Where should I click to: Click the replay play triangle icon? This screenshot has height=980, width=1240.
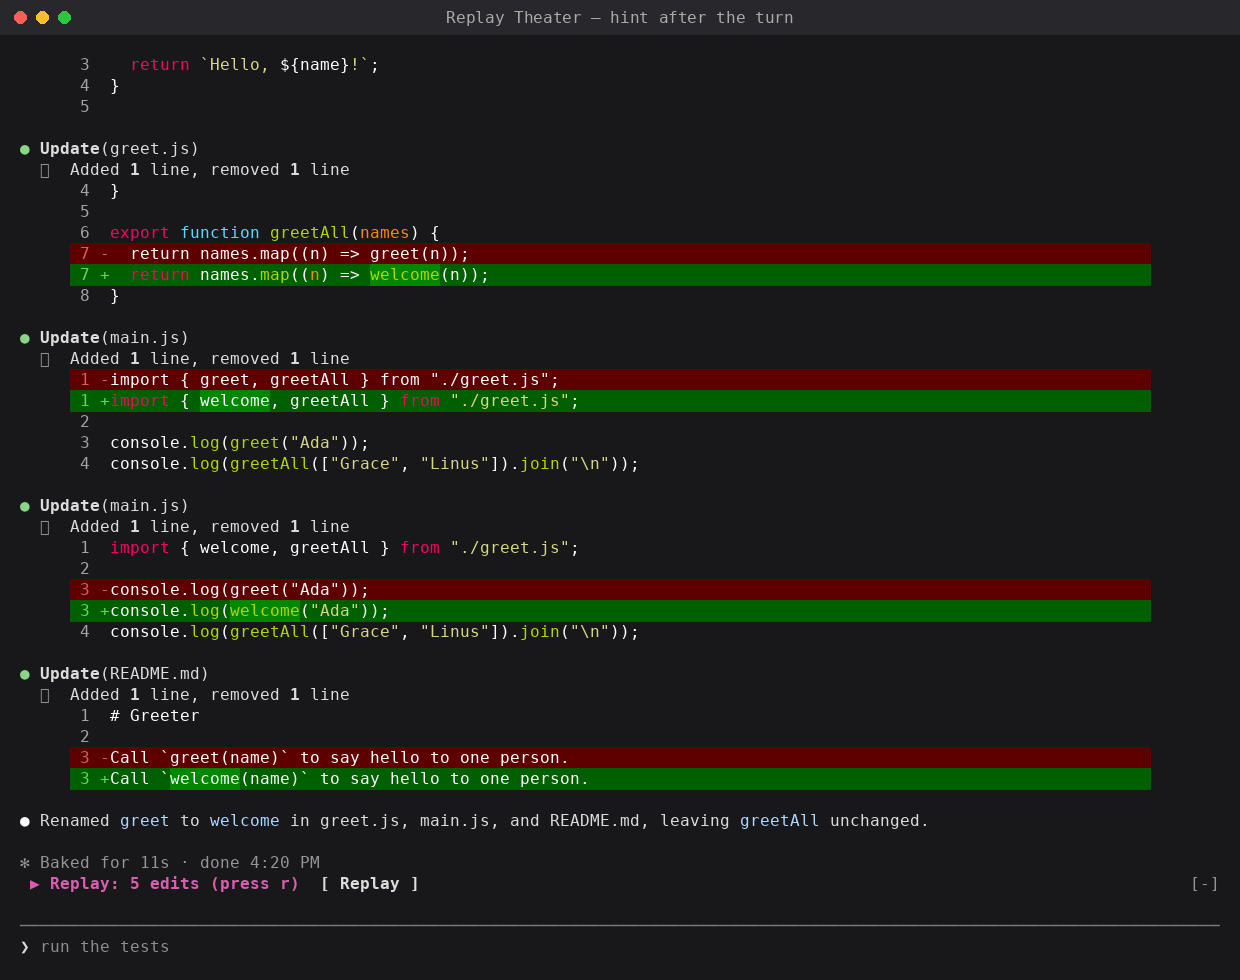pyautogui.click(x=35, y=884)
